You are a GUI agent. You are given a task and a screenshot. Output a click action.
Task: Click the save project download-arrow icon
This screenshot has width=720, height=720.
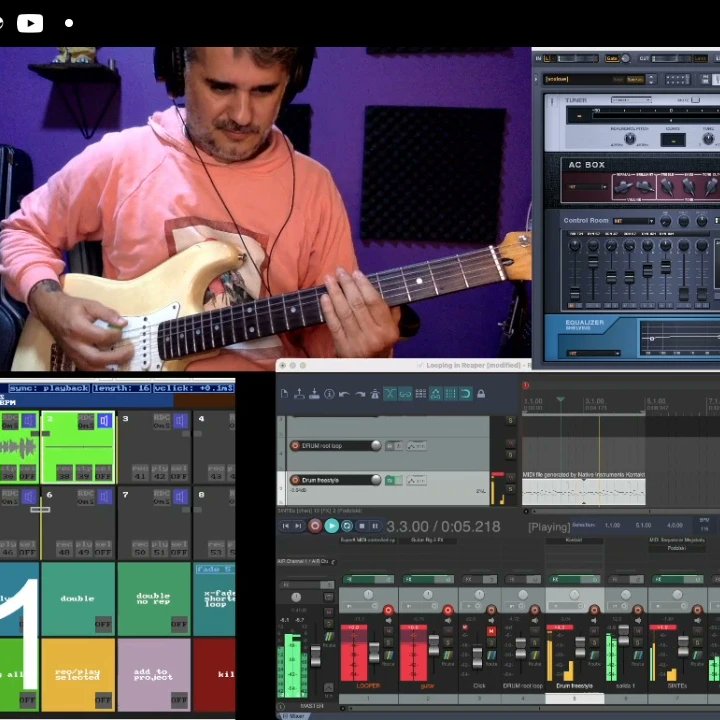315,394
